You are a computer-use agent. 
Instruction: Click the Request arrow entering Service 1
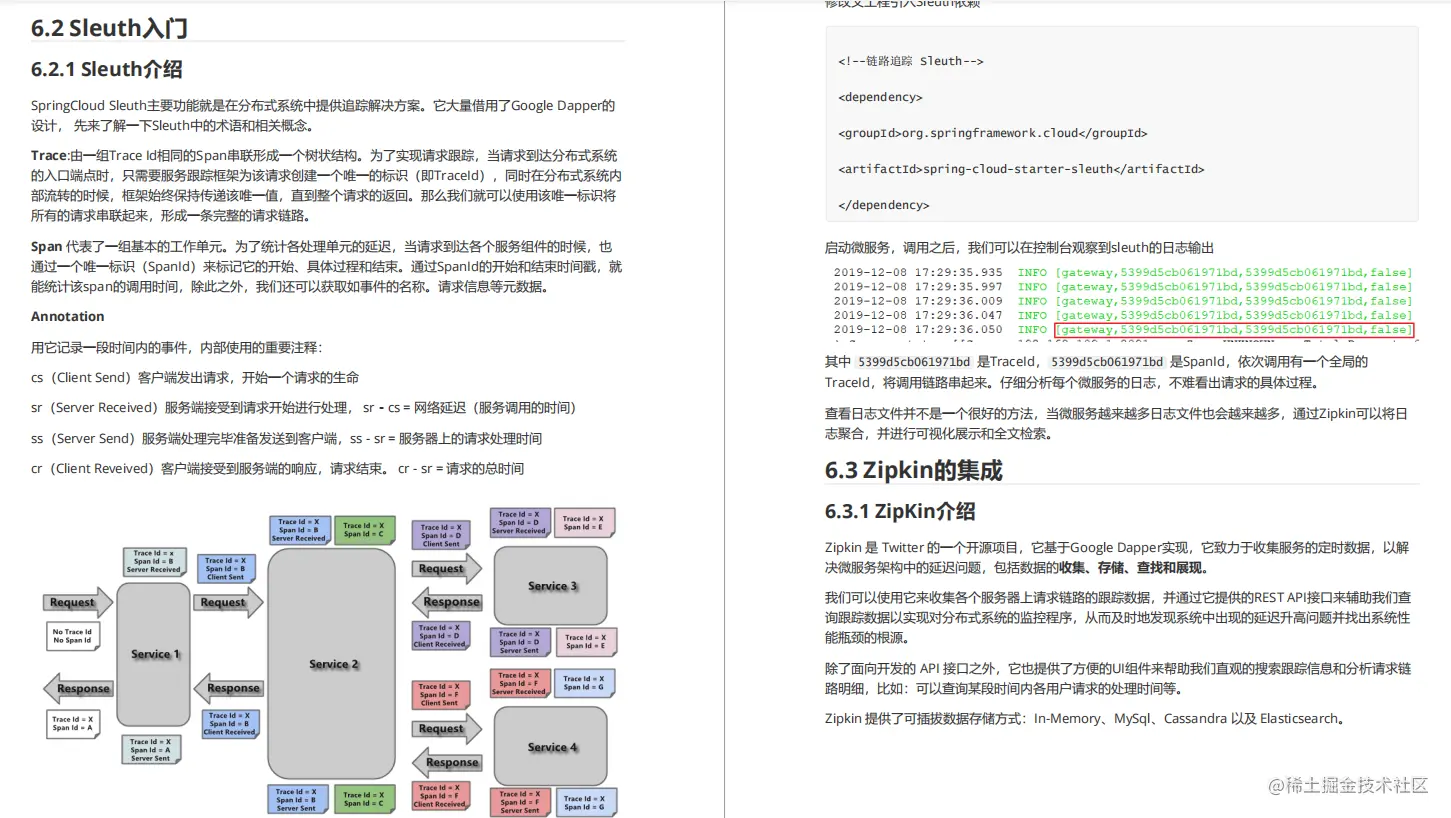pyautogui.click(x=78, y=602)
